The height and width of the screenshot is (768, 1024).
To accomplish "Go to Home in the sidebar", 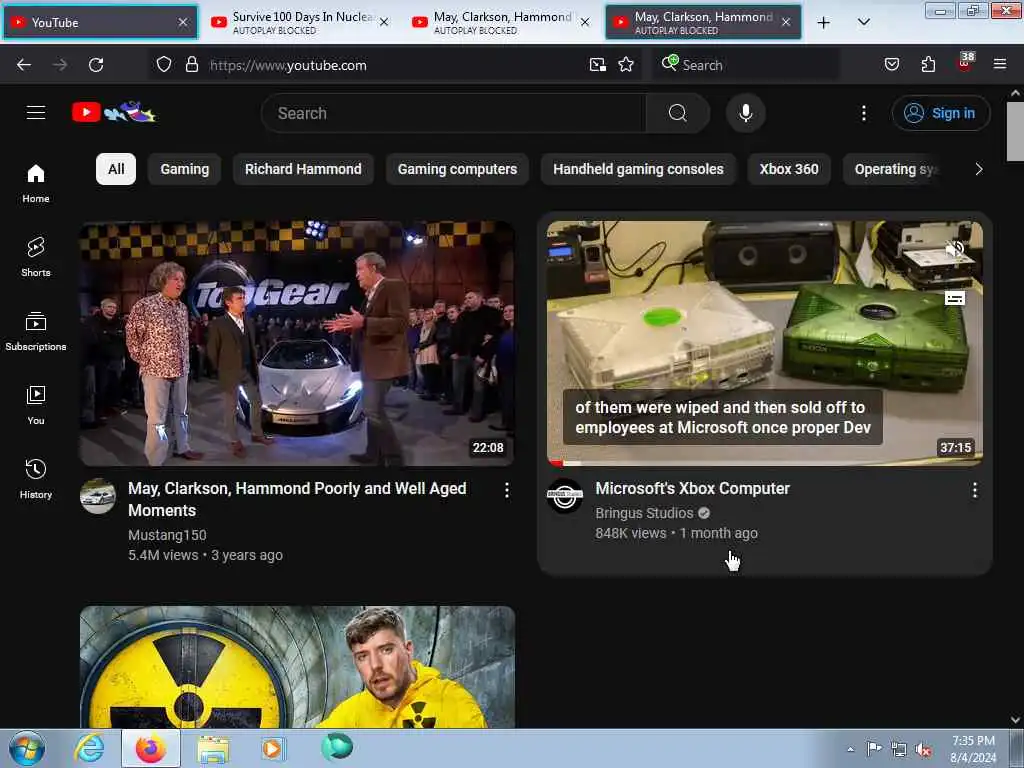I will click(36, 184).
